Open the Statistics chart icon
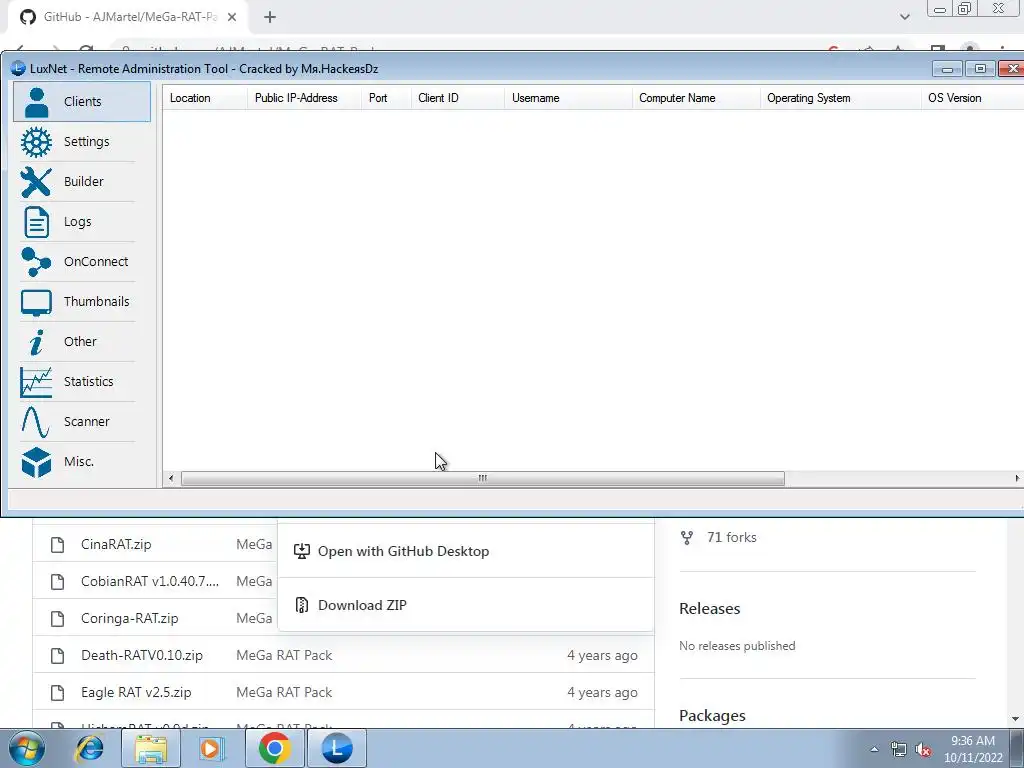Viewport: 1024px width, 768px height. point(36,382)
